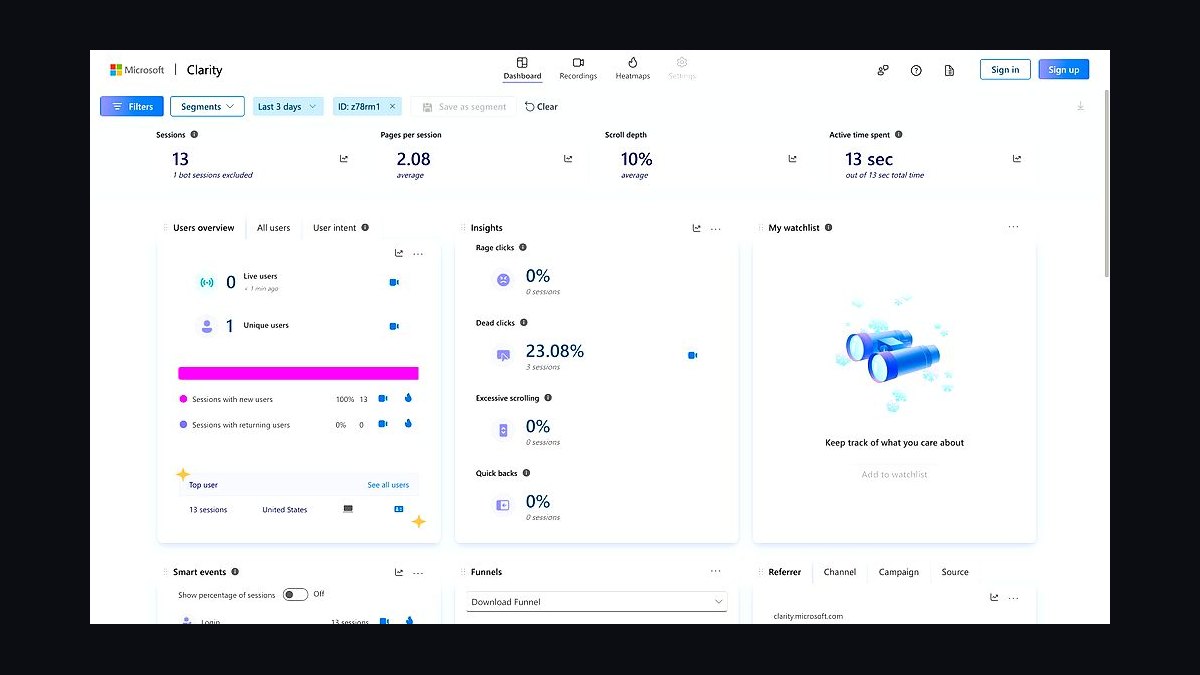Open the Pages per session trend chart icon
Image resolution: width=1200 pixels, height=675 pixels.
tap(568, 158)
